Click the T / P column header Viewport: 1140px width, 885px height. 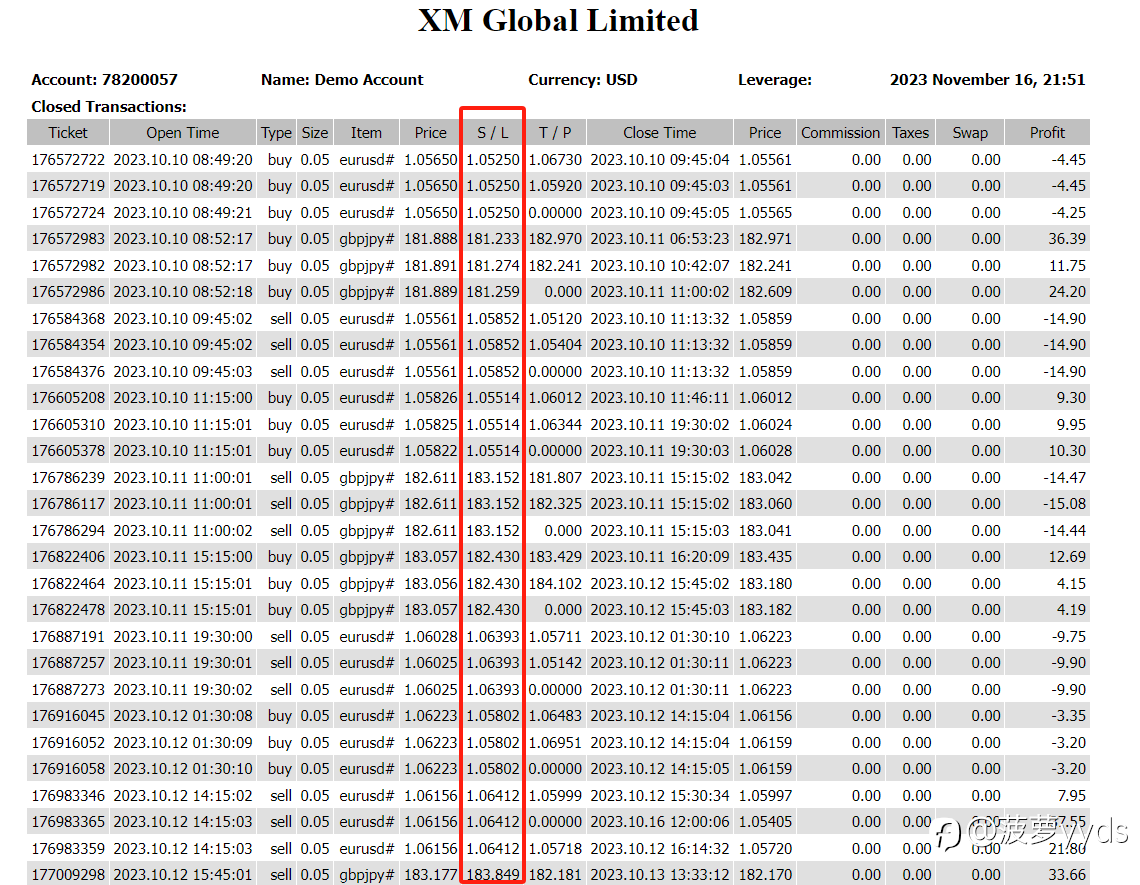click(x=555, y=132)
